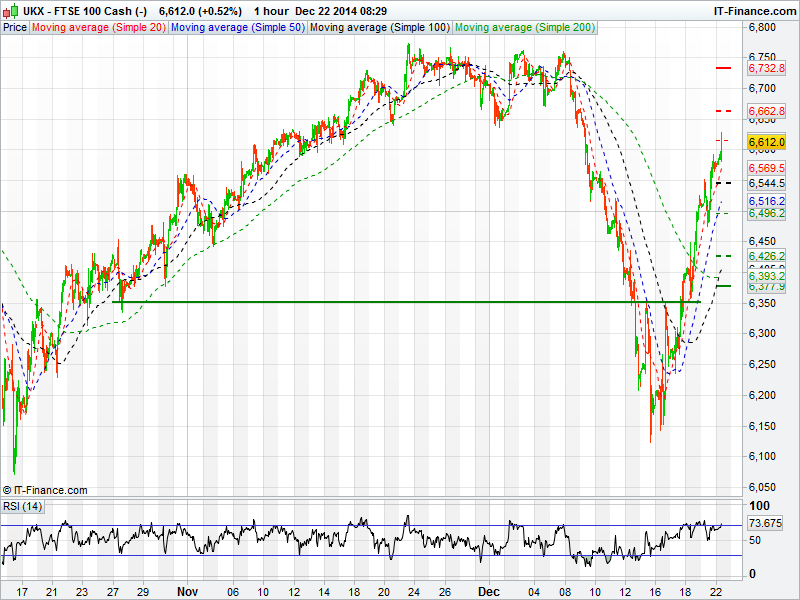Click the red 6,569.5 moving average tag
800x600 pixels.
766,168
